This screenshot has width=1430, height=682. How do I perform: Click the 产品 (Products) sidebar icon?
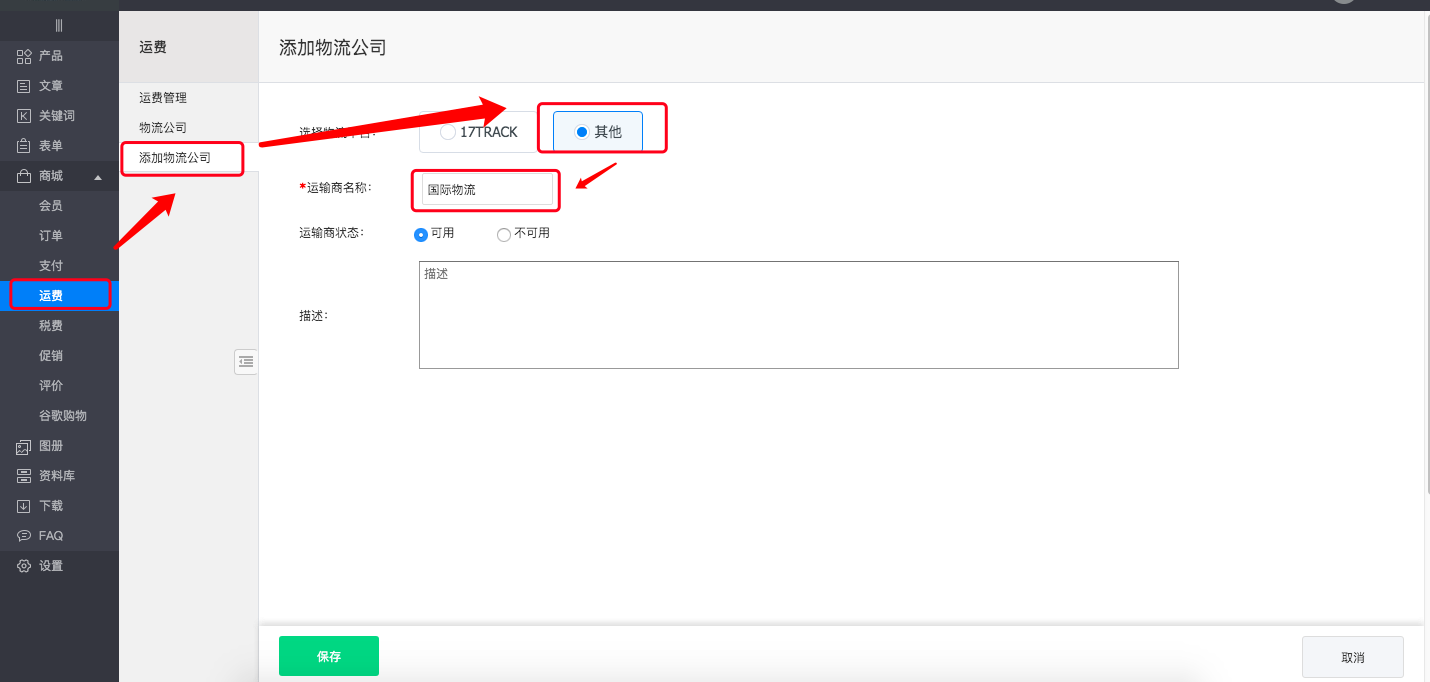pyautogui.click(x=24, y=56)
